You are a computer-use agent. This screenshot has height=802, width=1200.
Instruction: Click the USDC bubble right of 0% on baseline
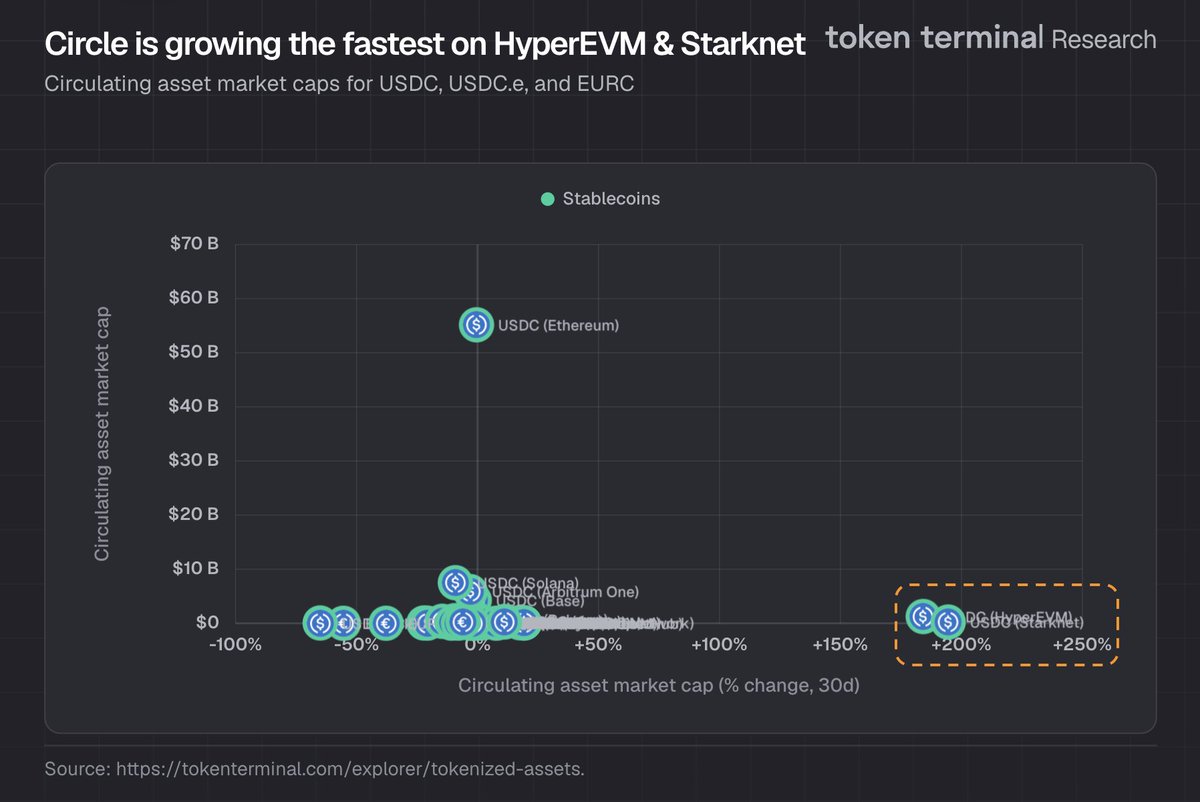pyautogui.click(x=503, y=622)
